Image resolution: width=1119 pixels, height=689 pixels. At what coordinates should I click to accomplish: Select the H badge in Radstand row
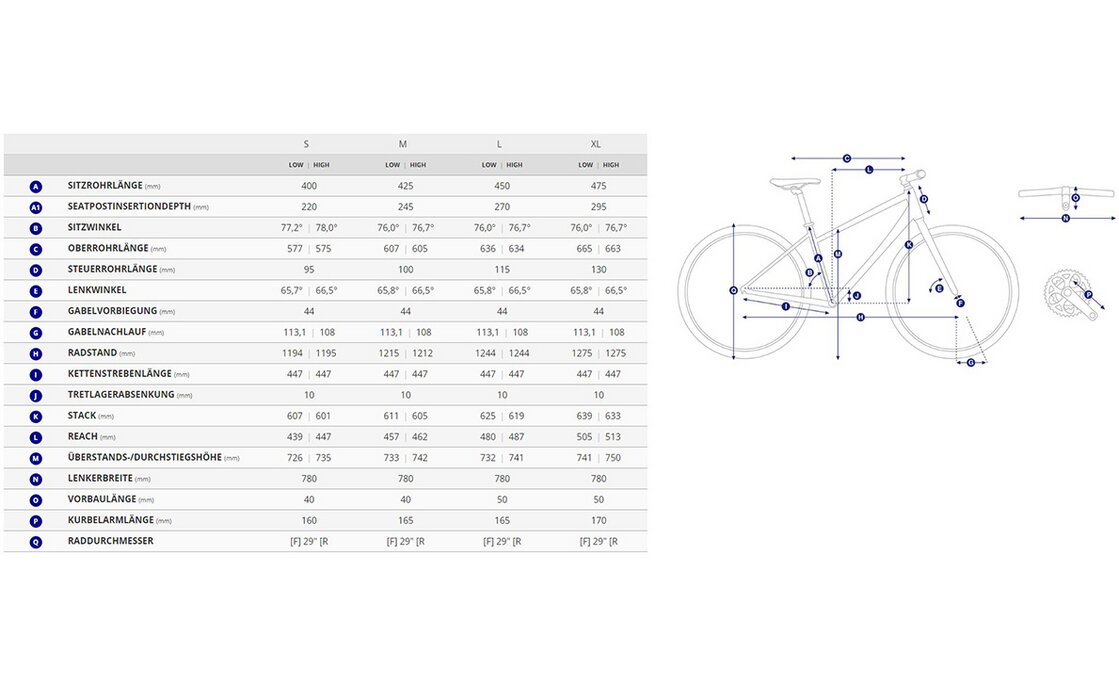[x=36, y=353]
